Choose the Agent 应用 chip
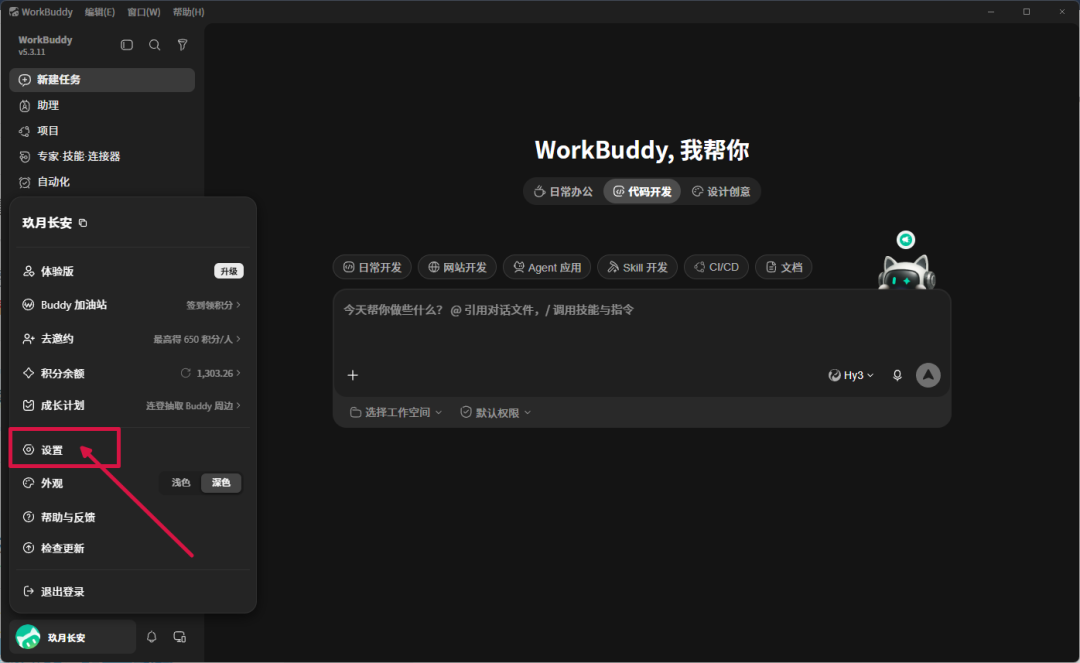 pyautogui.click(x=547, y=267)
